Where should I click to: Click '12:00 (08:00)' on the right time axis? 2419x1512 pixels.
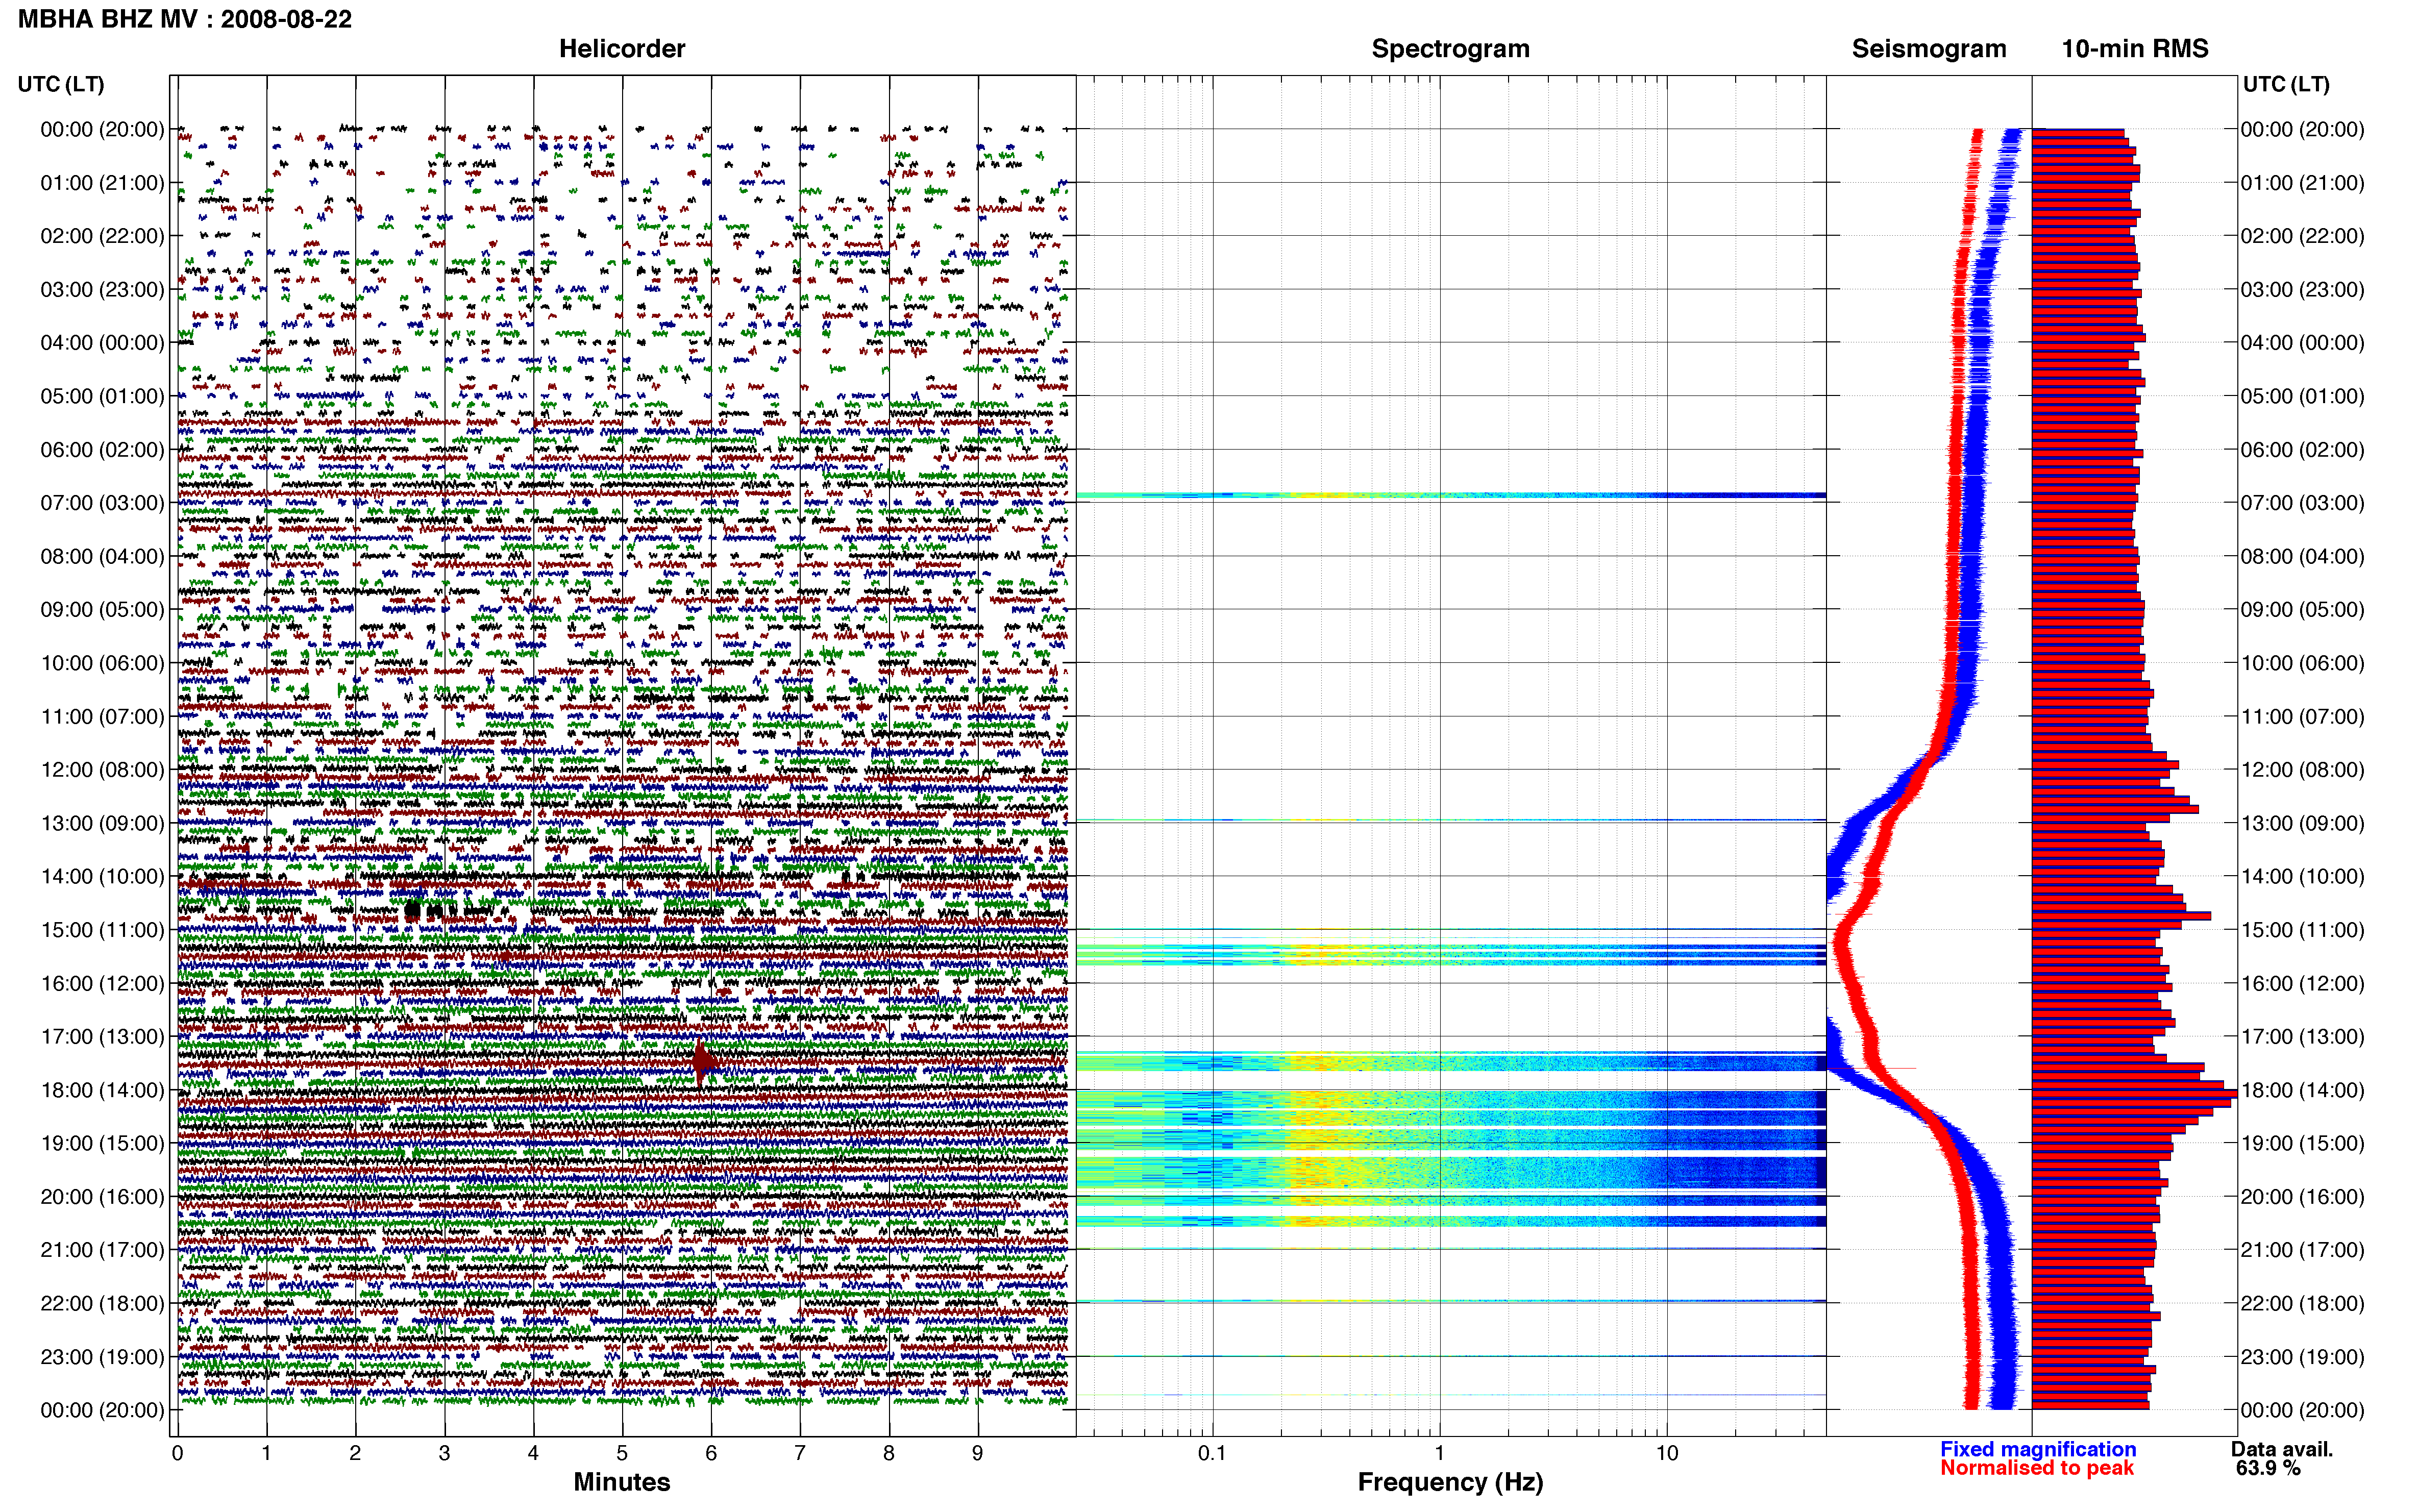tap(2303, 770)
